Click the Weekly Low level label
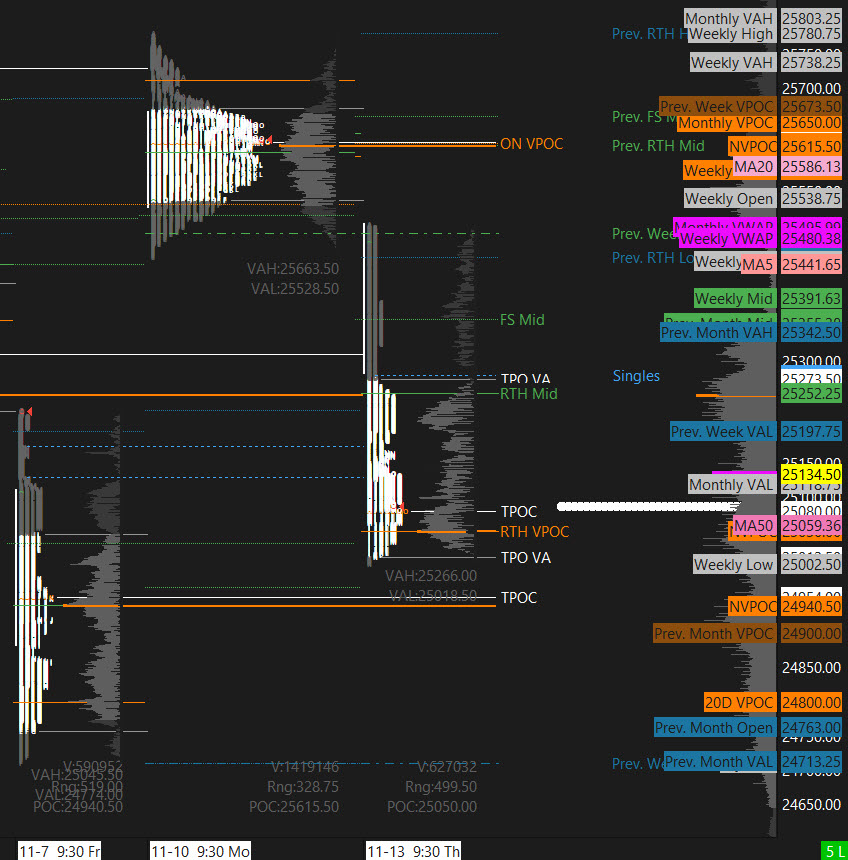 click(x=734, y=564)
